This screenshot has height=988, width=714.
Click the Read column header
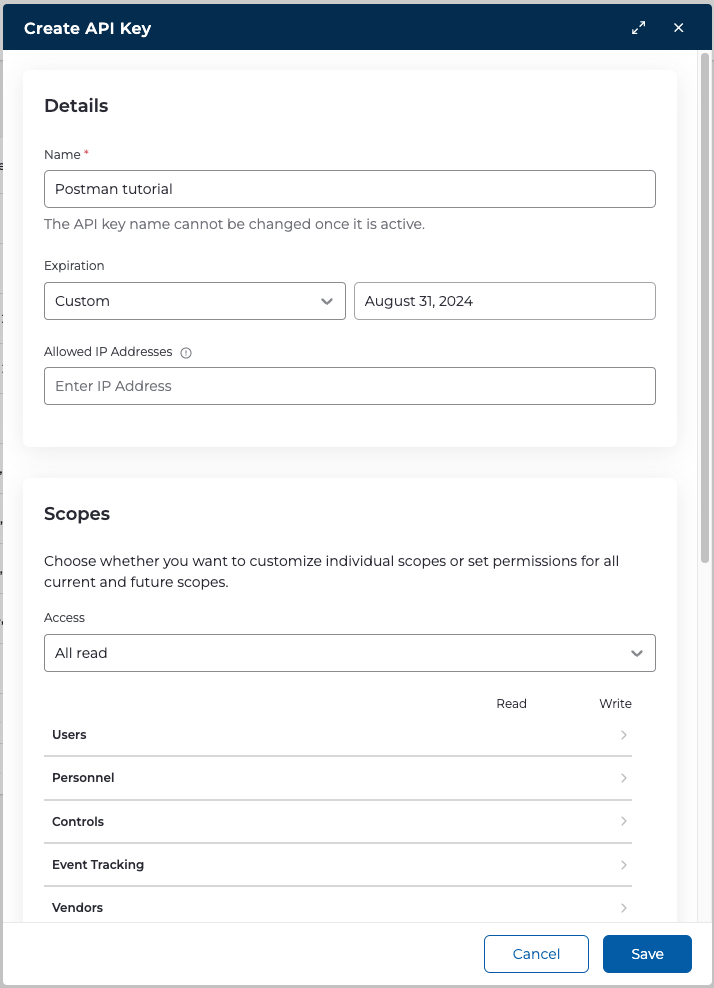click(511, 703)
